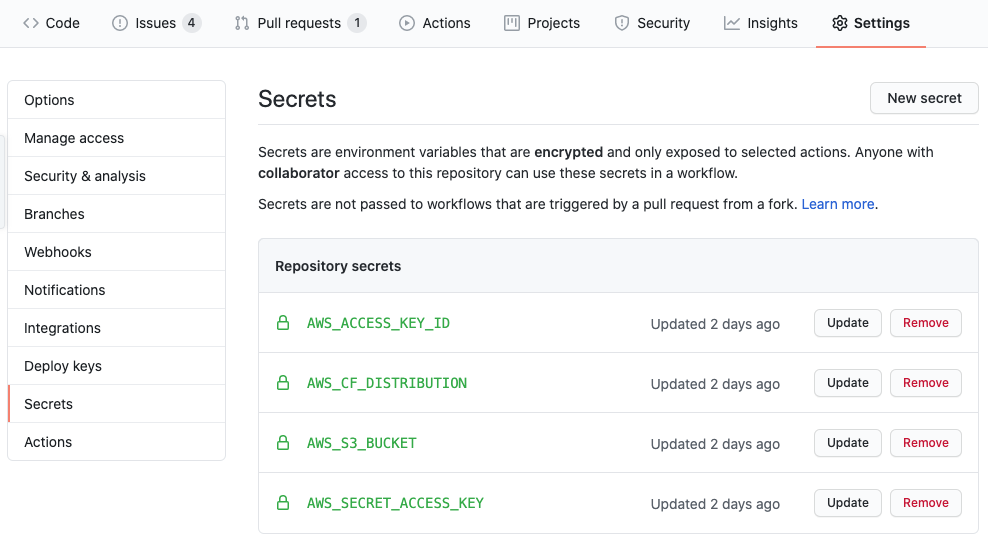Viewport: 988px width, 542px height.
Task: Open Webhooks settings in the sidebar
Action: click(58, 252)
